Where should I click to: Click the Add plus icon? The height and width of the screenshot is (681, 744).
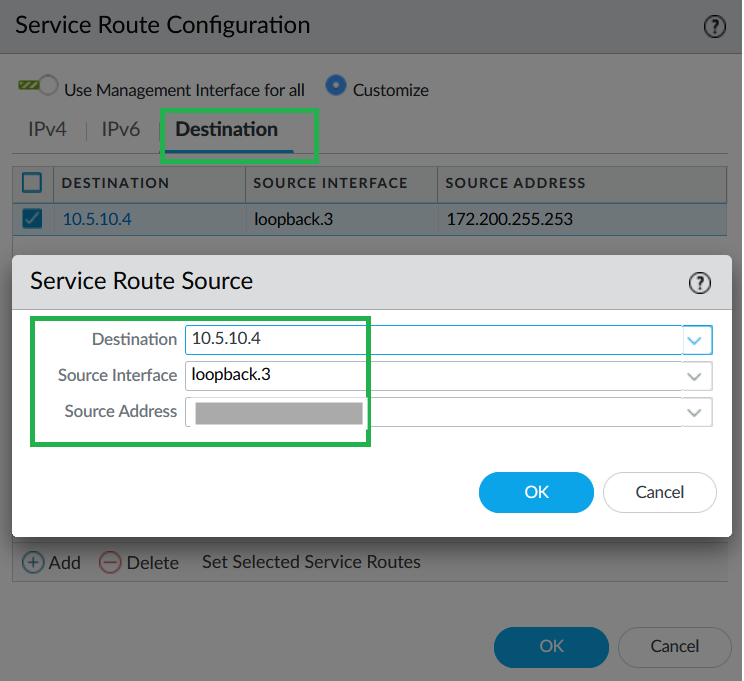pos(33,562)
